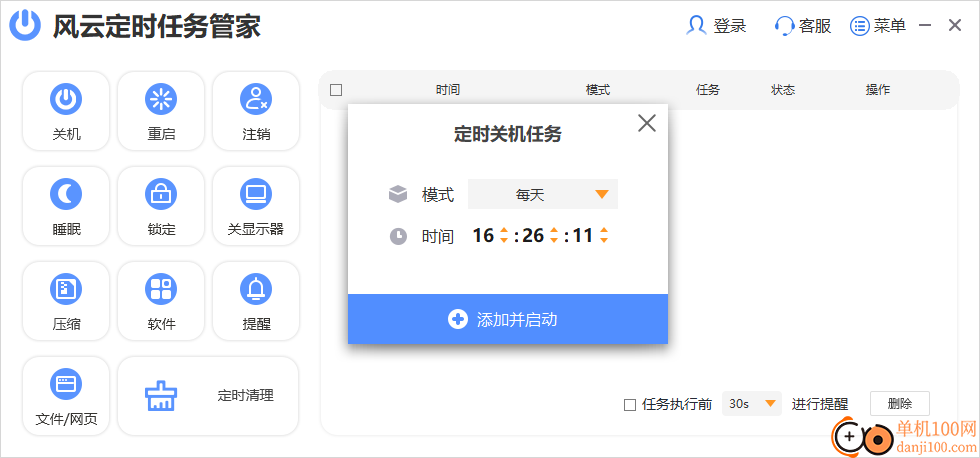Expand the 模式 每天 dropdown
The image size is (980, 458).
542,194
